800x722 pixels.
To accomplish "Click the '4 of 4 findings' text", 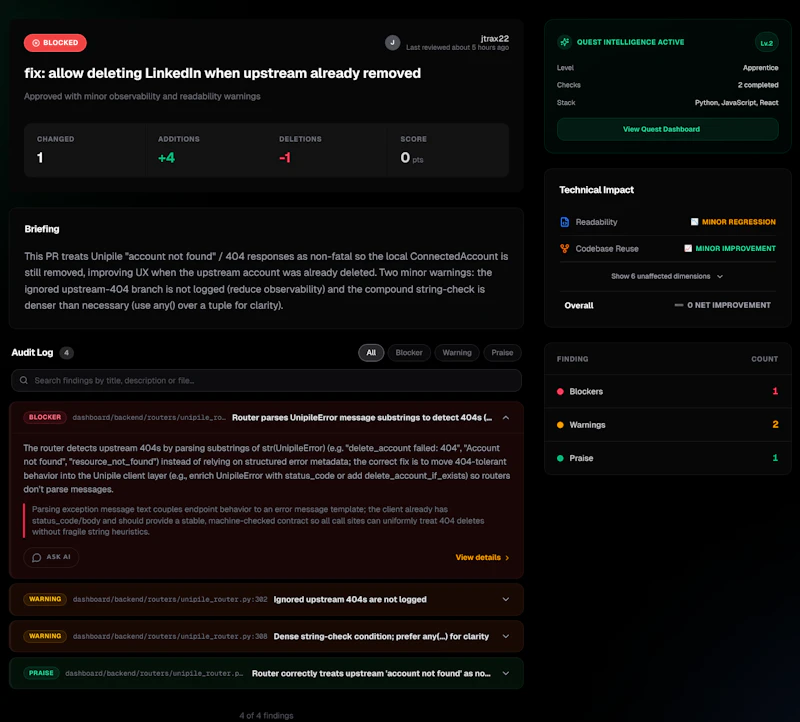I will tap(266, 715).
